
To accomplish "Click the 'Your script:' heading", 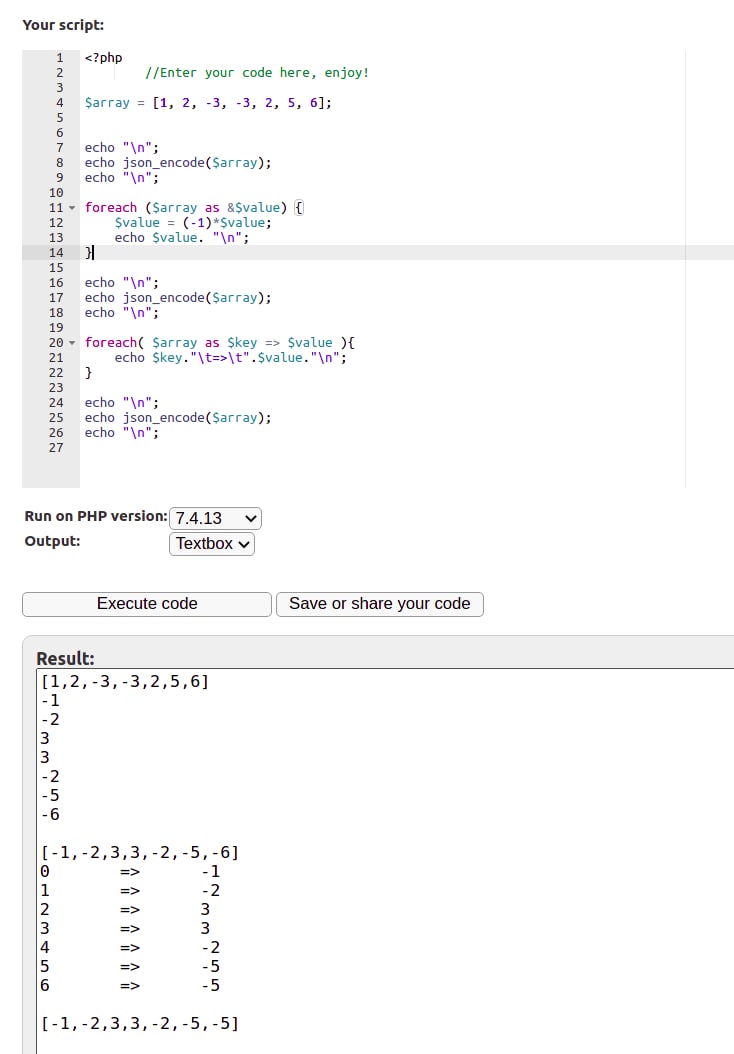I will [x=63, y=25].
